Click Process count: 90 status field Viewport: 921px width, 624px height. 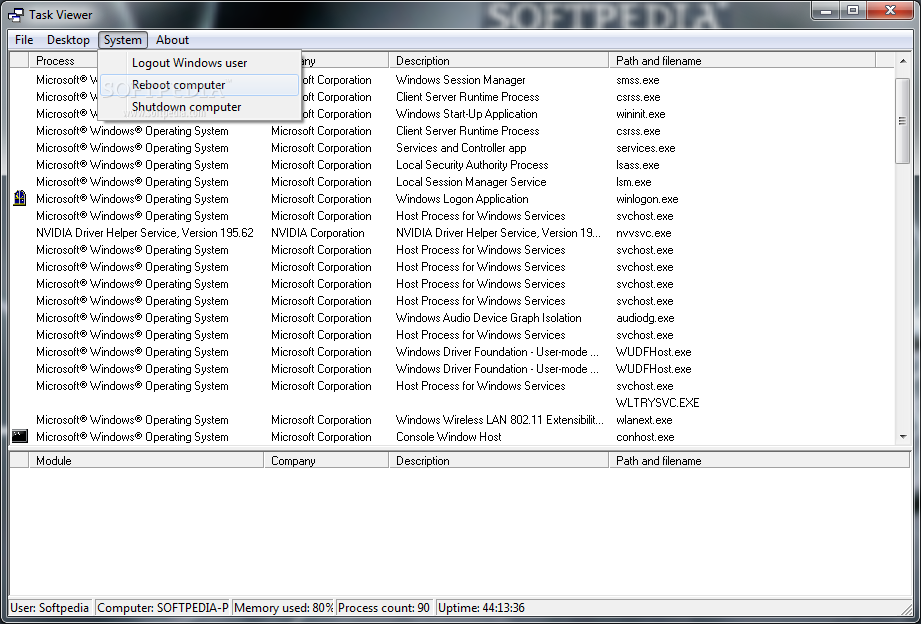[x=384, y=608]
